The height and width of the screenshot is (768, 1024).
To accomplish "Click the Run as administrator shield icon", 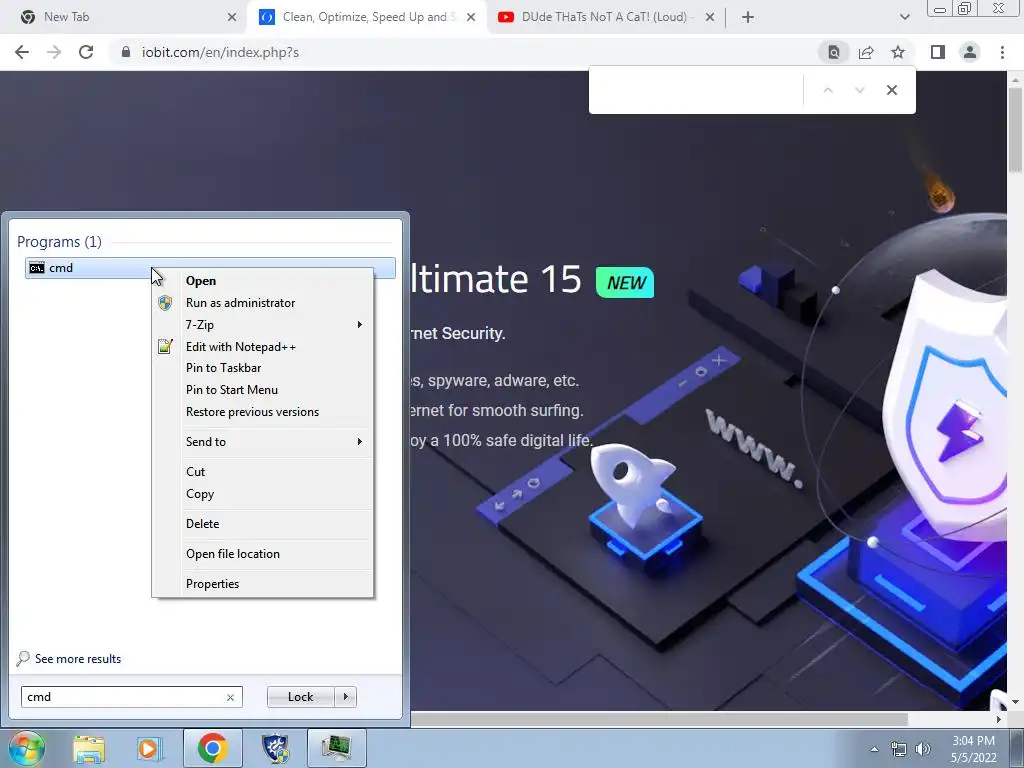I will tap(165, 303).
